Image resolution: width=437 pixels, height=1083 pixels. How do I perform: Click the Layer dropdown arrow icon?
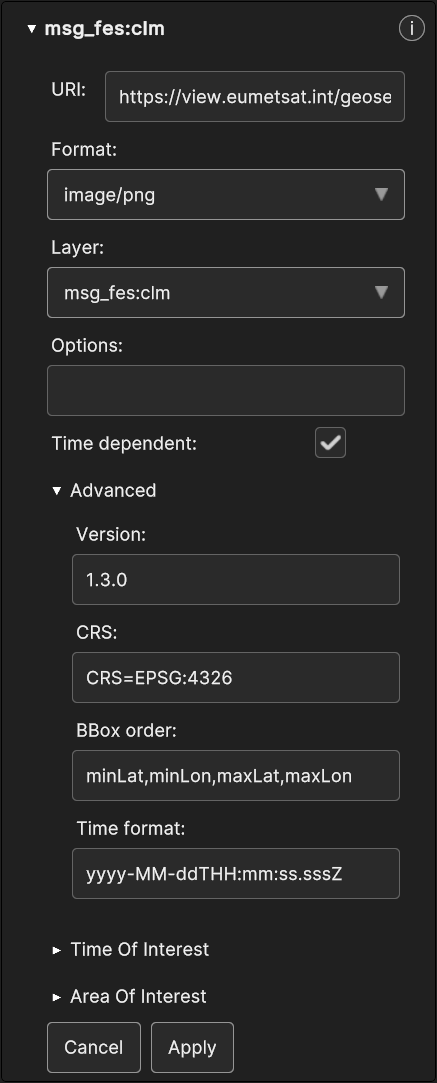[x=381, y=293]
